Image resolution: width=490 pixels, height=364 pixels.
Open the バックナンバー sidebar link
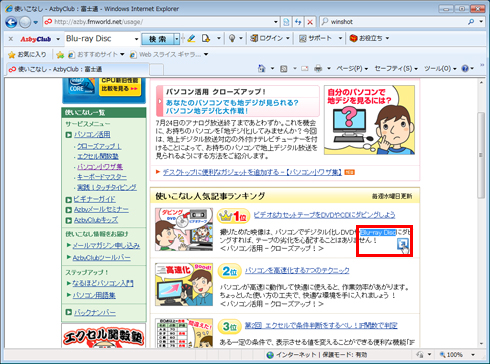(95, 313)
